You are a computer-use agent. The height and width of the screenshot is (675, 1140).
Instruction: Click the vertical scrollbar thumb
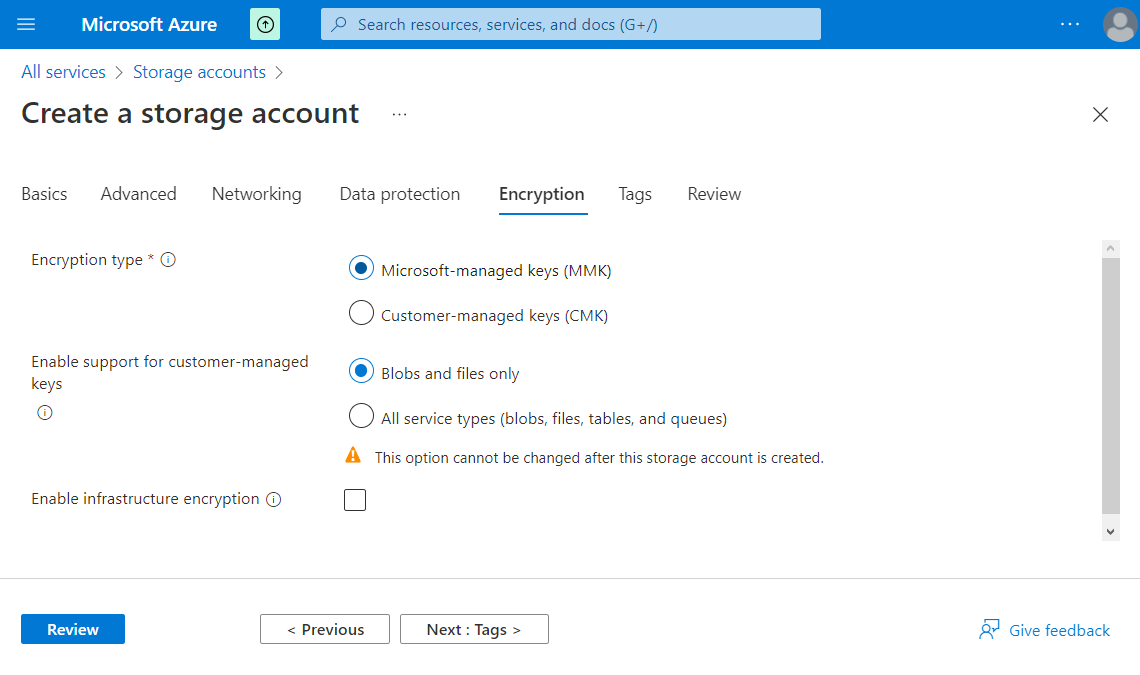tap(1110, 386)
